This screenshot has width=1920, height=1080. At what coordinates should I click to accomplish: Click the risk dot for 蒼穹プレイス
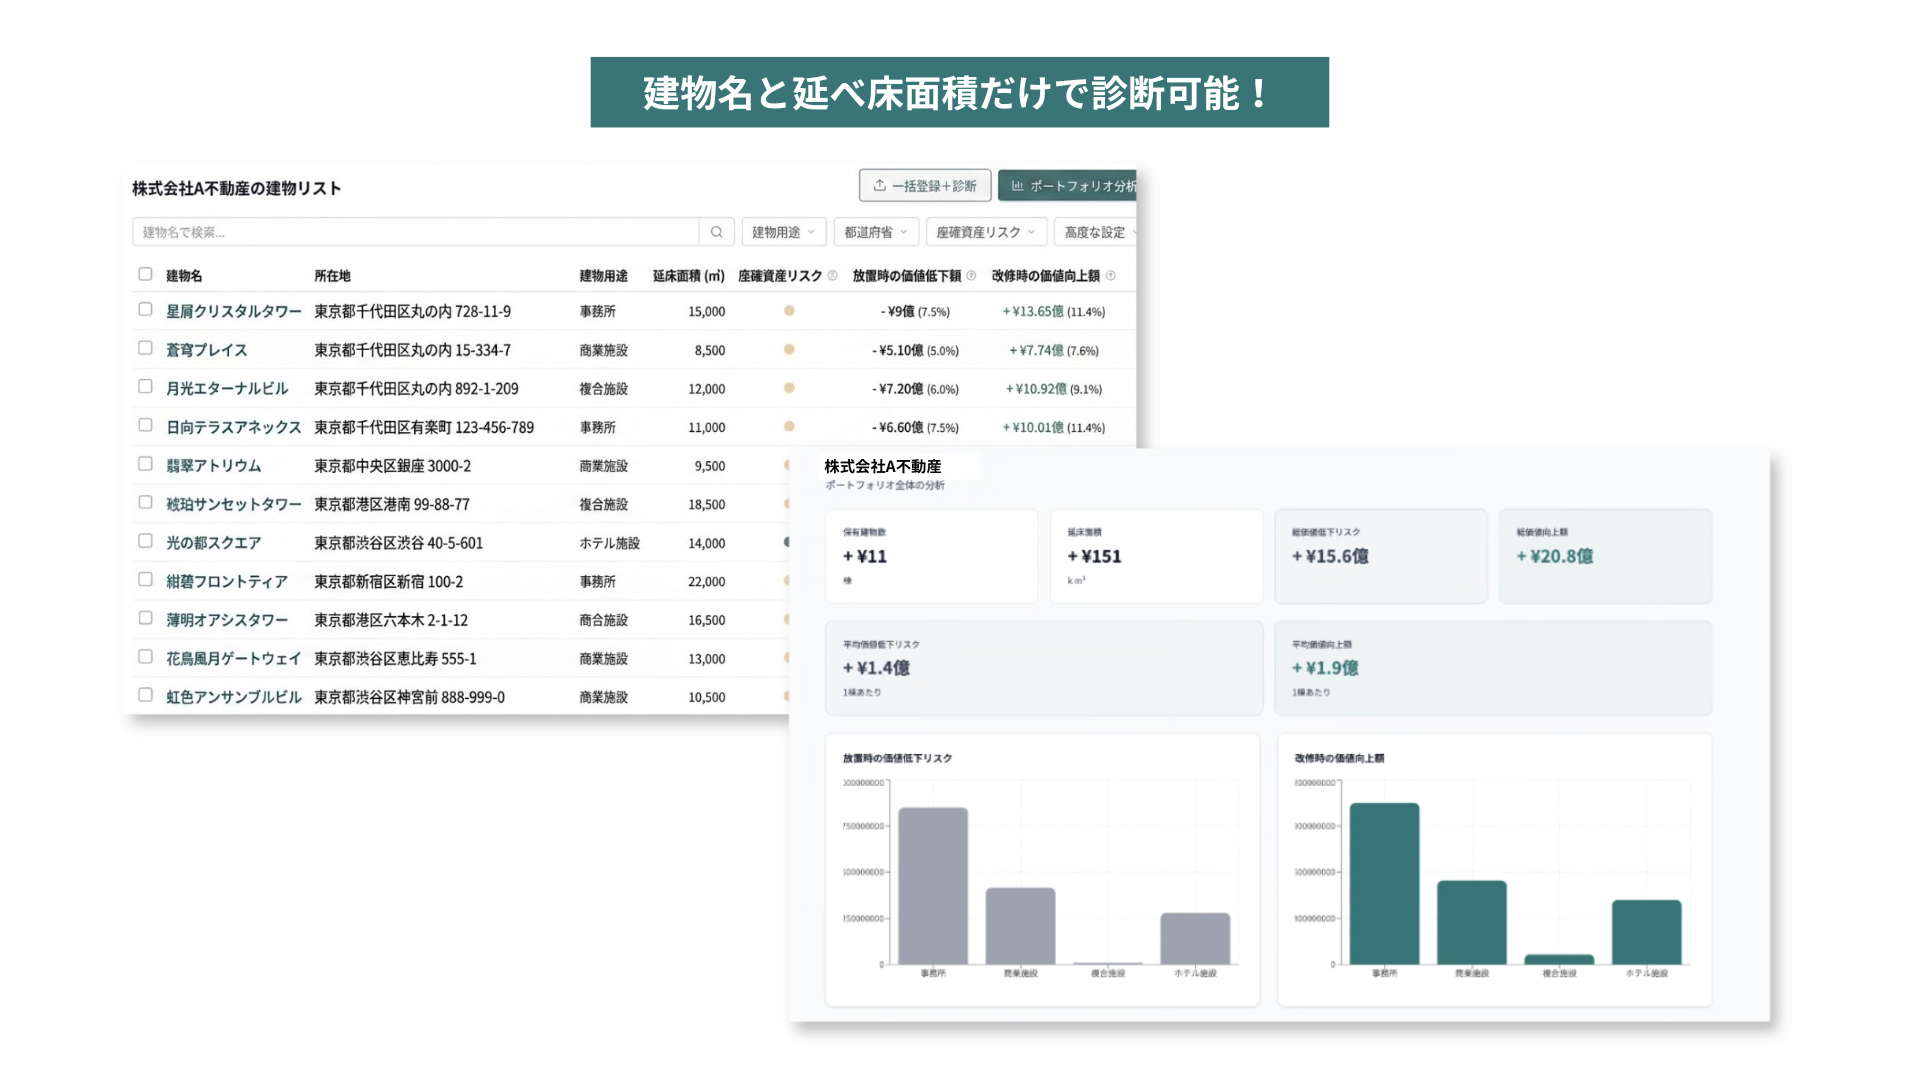(x=789, y=350)
